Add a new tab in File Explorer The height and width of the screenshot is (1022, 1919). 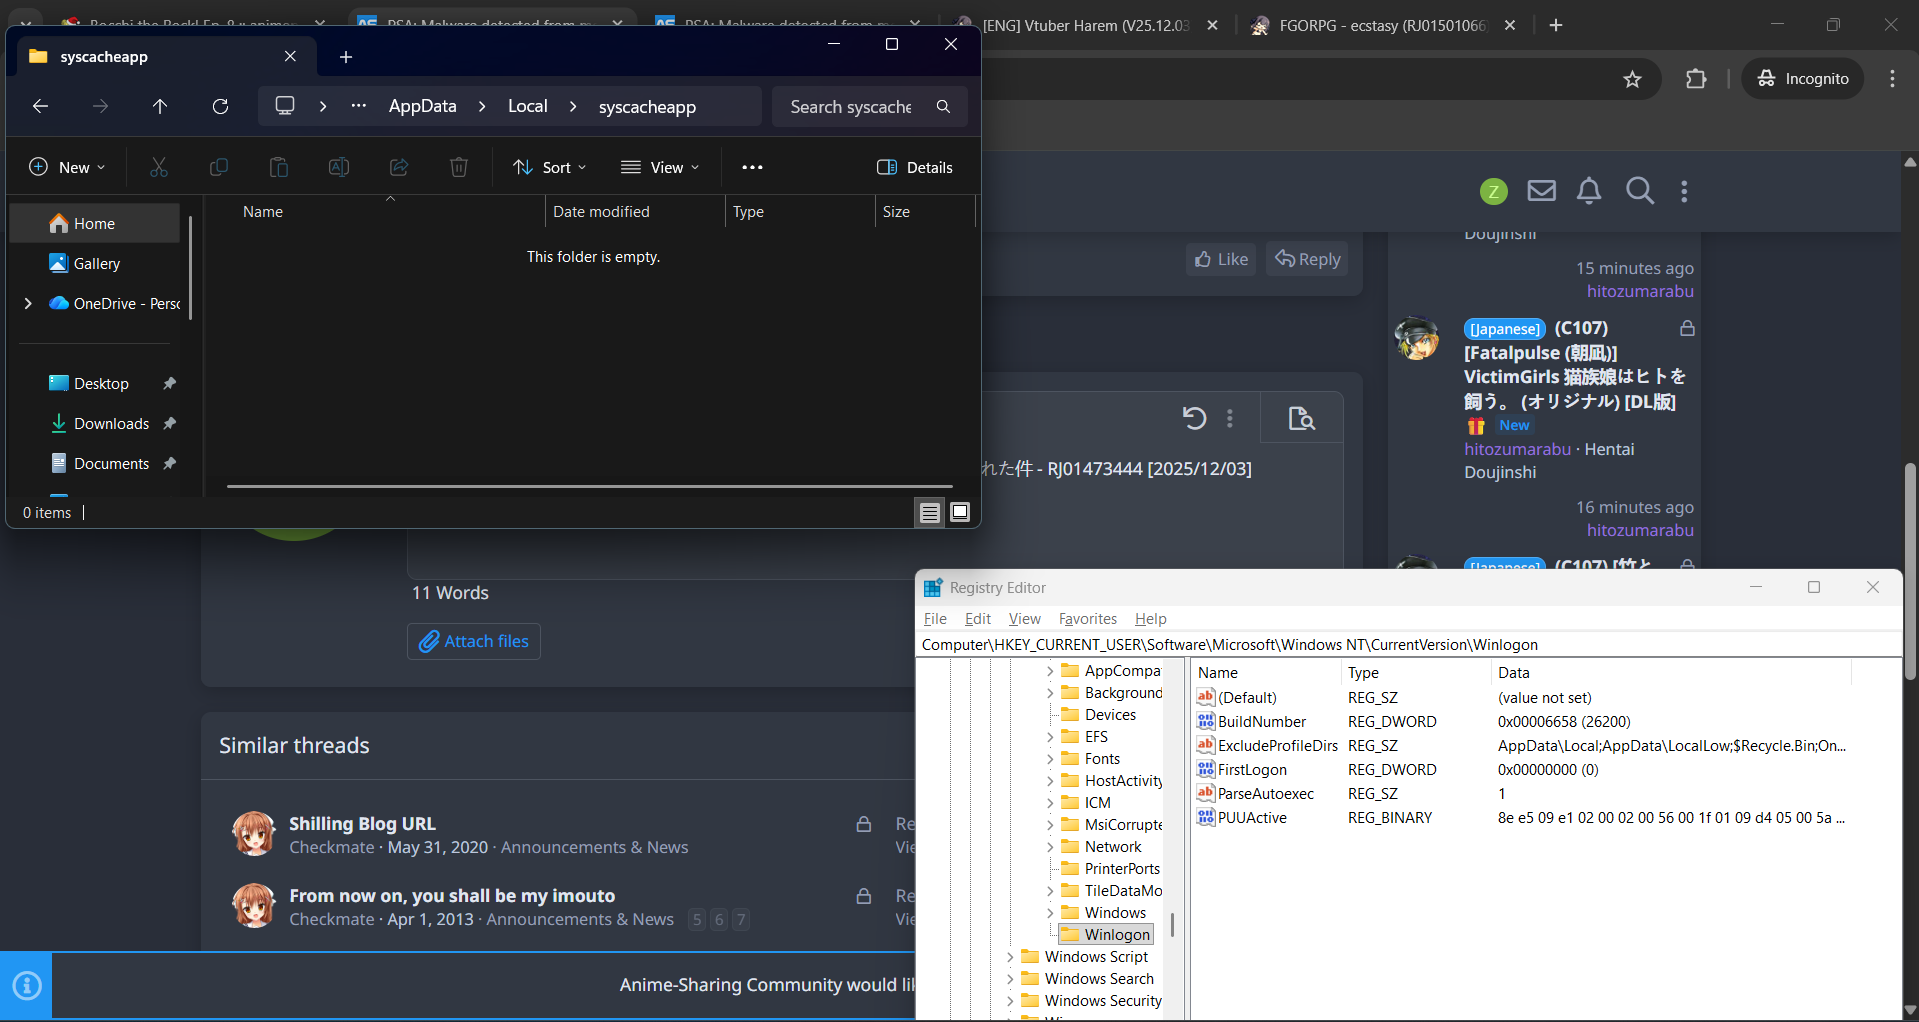coord(346,57)
